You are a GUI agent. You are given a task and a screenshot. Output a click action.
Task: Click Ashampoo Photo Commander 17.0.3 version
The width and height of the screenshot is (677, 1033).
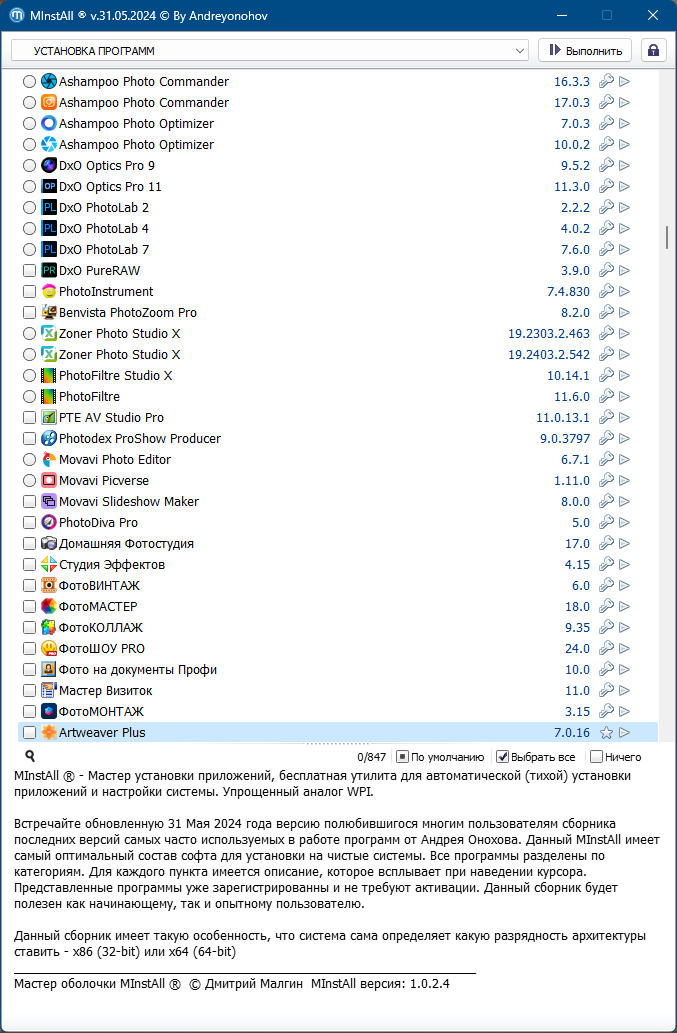pyautogui.click(x=572, y=103)
